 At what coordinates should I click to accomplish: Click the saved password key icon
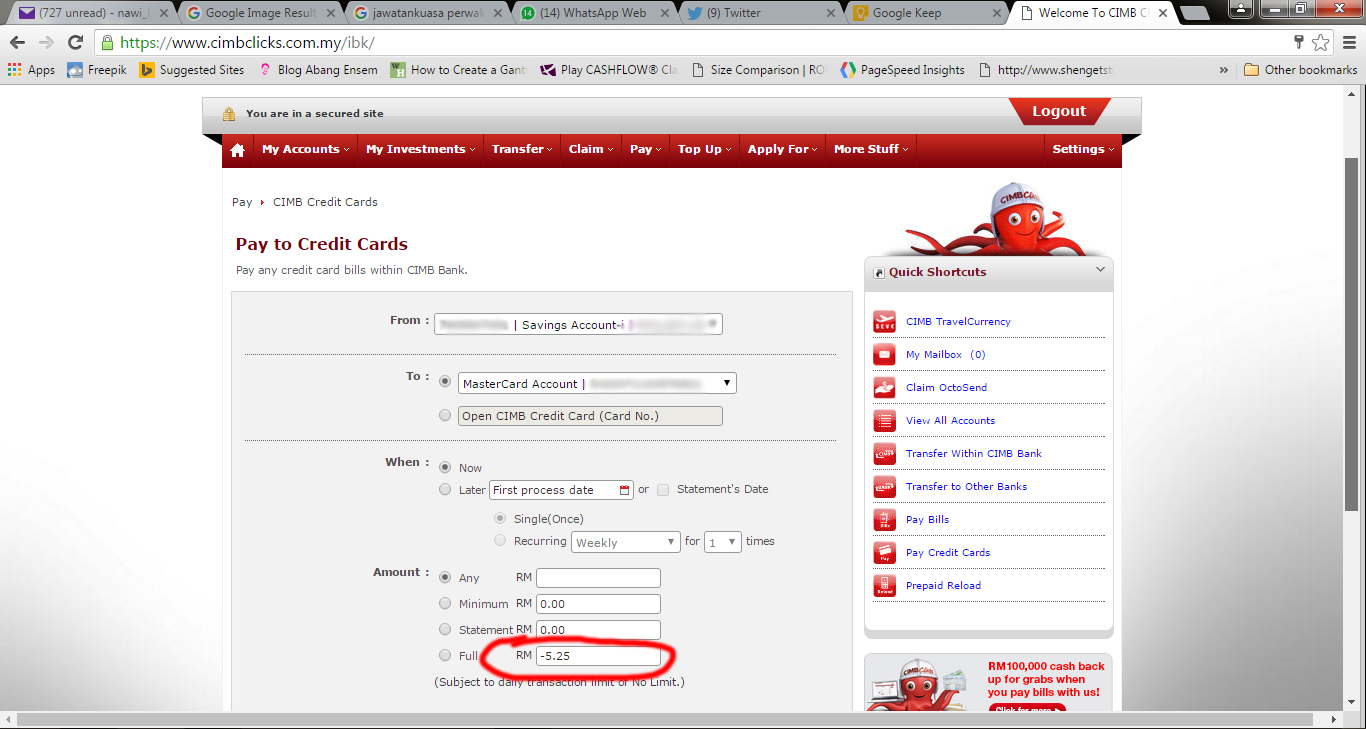1299,43
